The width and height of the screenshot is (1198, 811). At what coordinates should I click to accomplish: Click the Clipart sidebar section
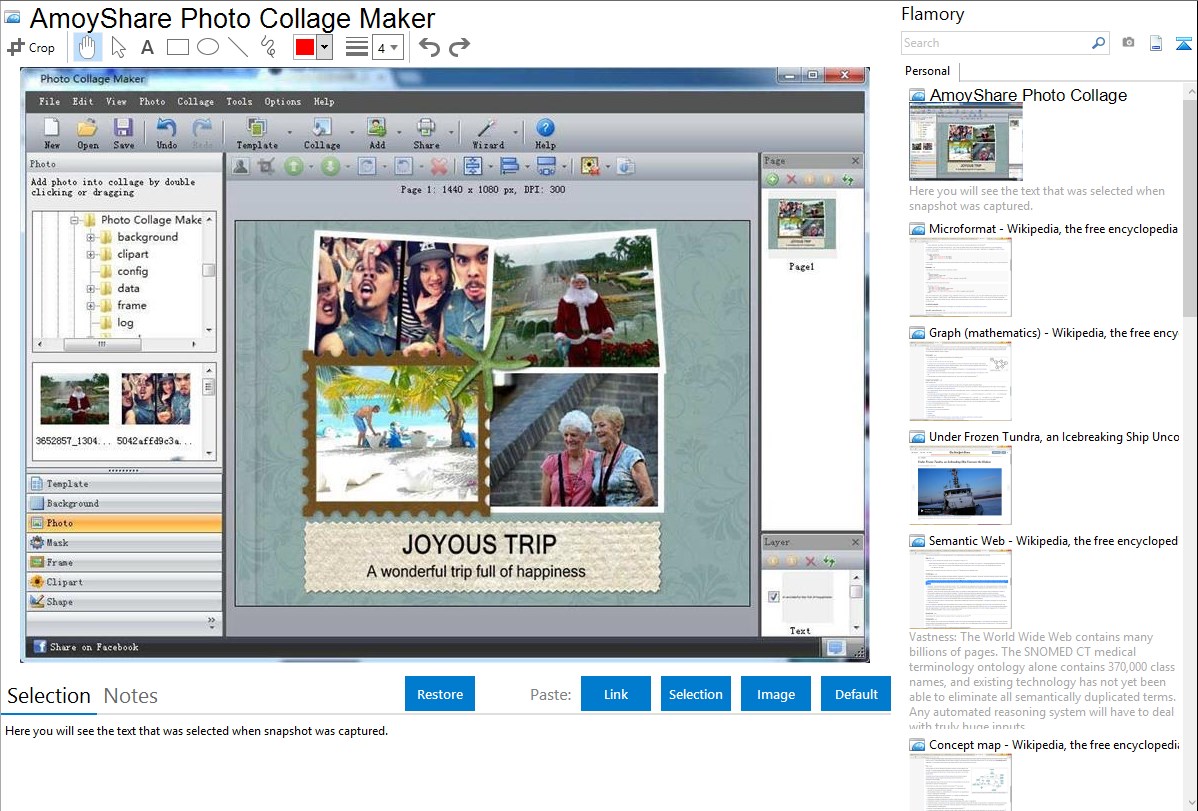click(124, 582)
